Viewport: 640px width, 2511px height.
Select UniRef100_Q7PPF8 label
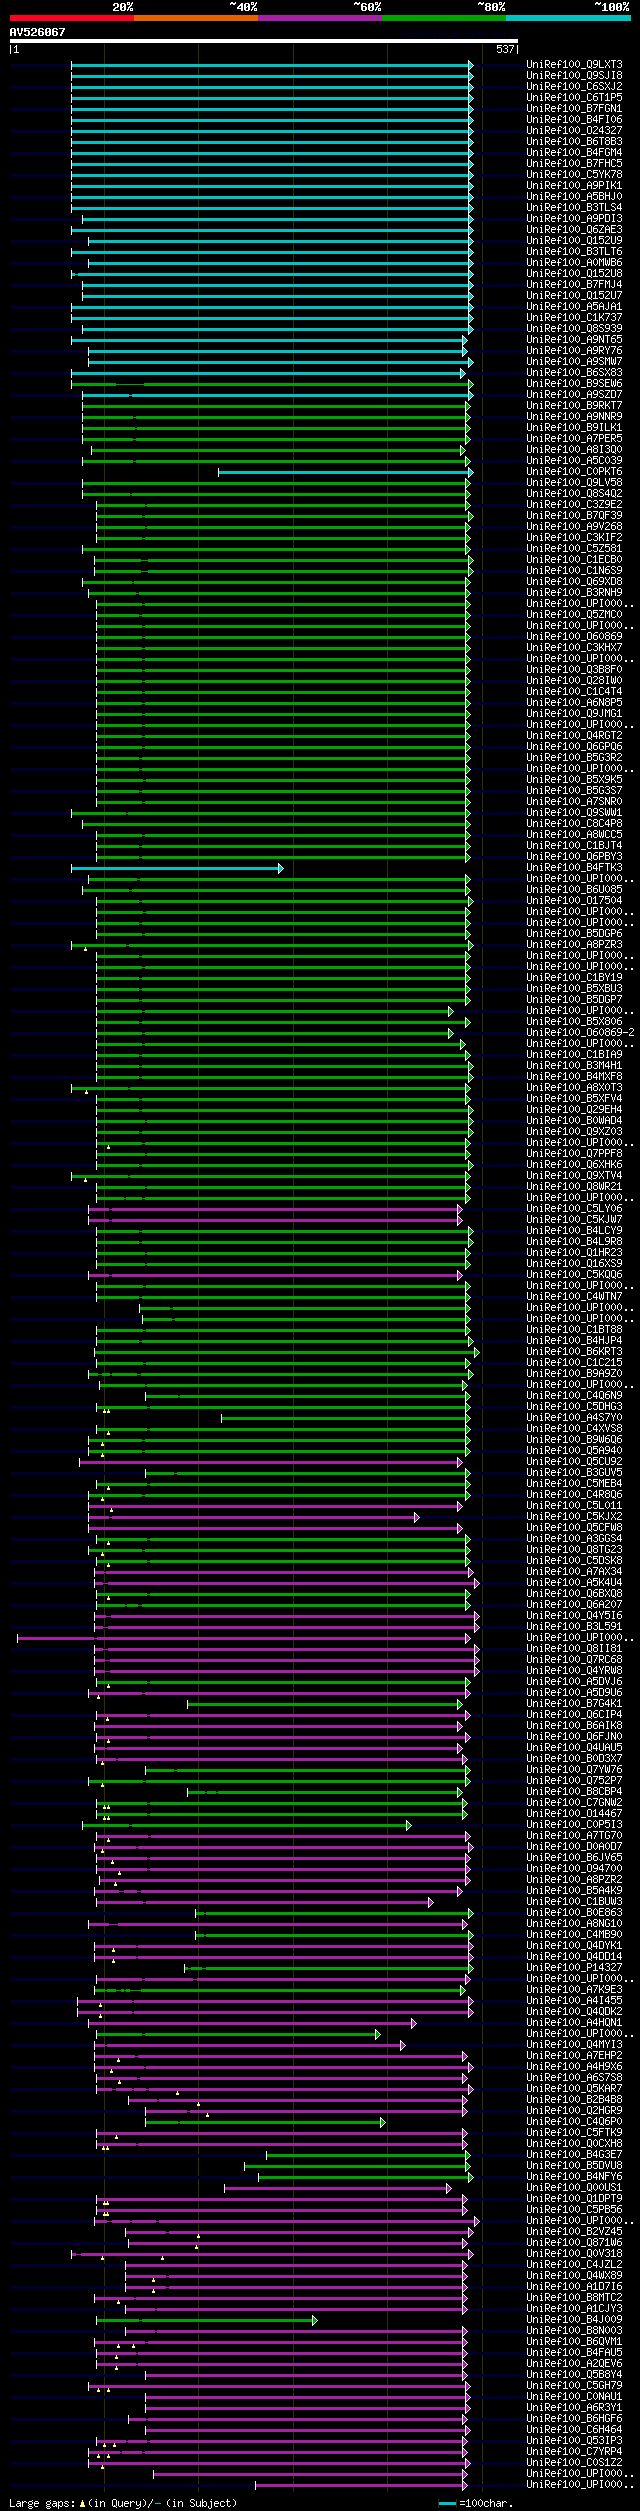(574, 1154)
